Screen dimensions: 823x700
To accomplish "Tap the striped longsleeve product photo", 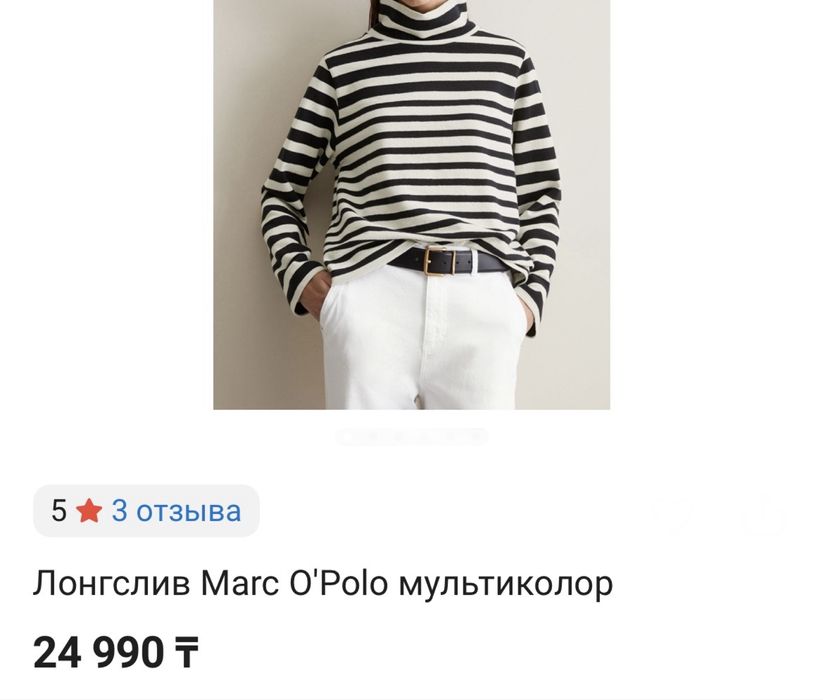I will (412, 205).
